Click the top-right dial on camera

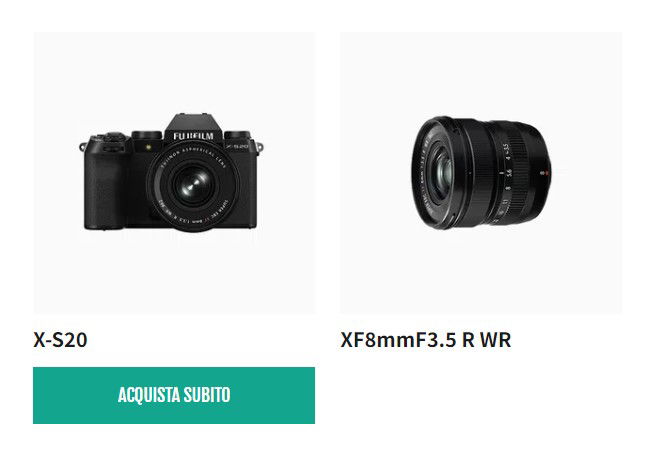pos(237,135)
